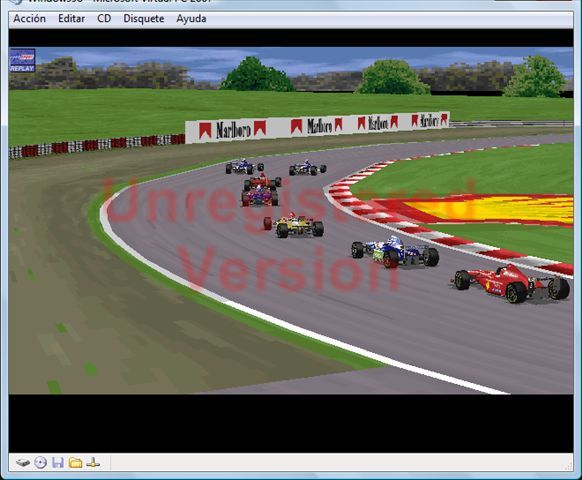582x480 pixels.
Task: Click the blue Williams car near the kerb
Action: (395, 252)
